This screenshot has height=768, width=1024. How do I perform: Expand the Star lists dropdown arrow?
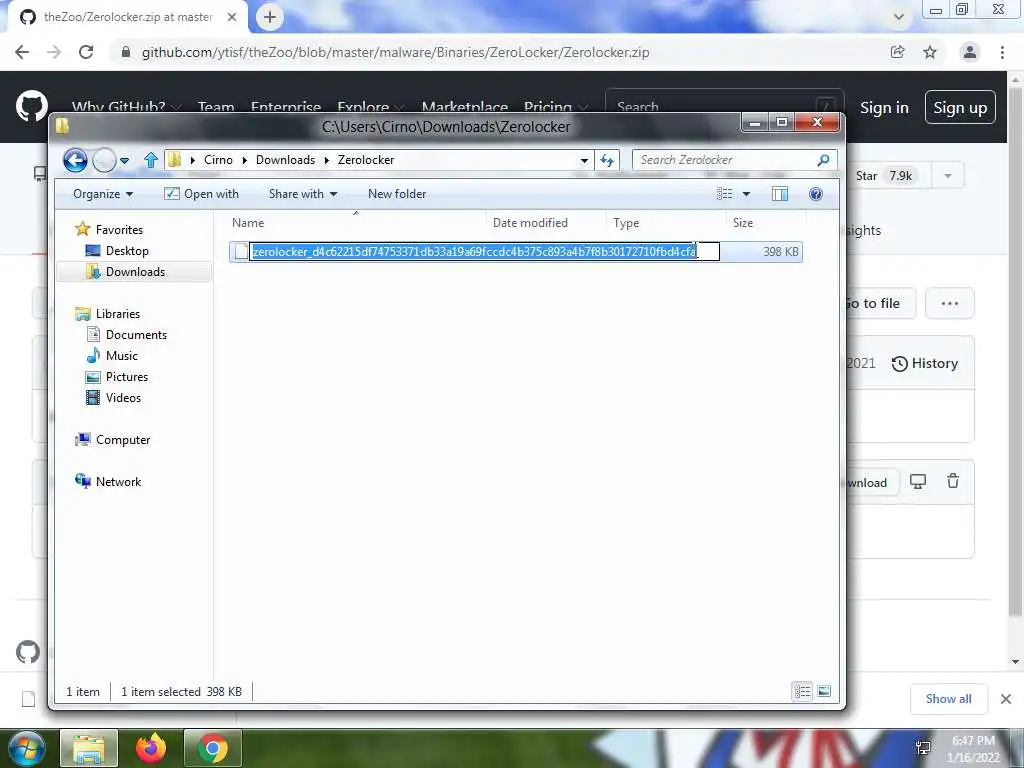pos(948,176)
